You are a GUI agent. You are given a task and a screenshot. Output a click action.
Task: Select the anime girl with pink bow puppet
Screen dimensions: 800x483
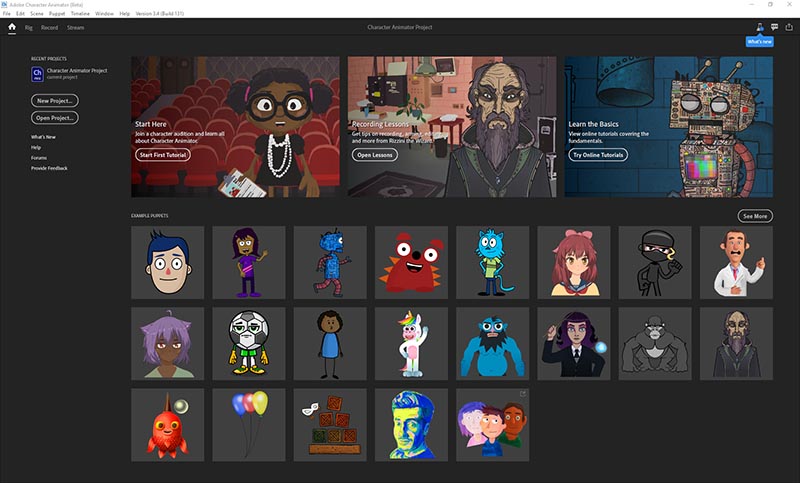coord(573,263)
